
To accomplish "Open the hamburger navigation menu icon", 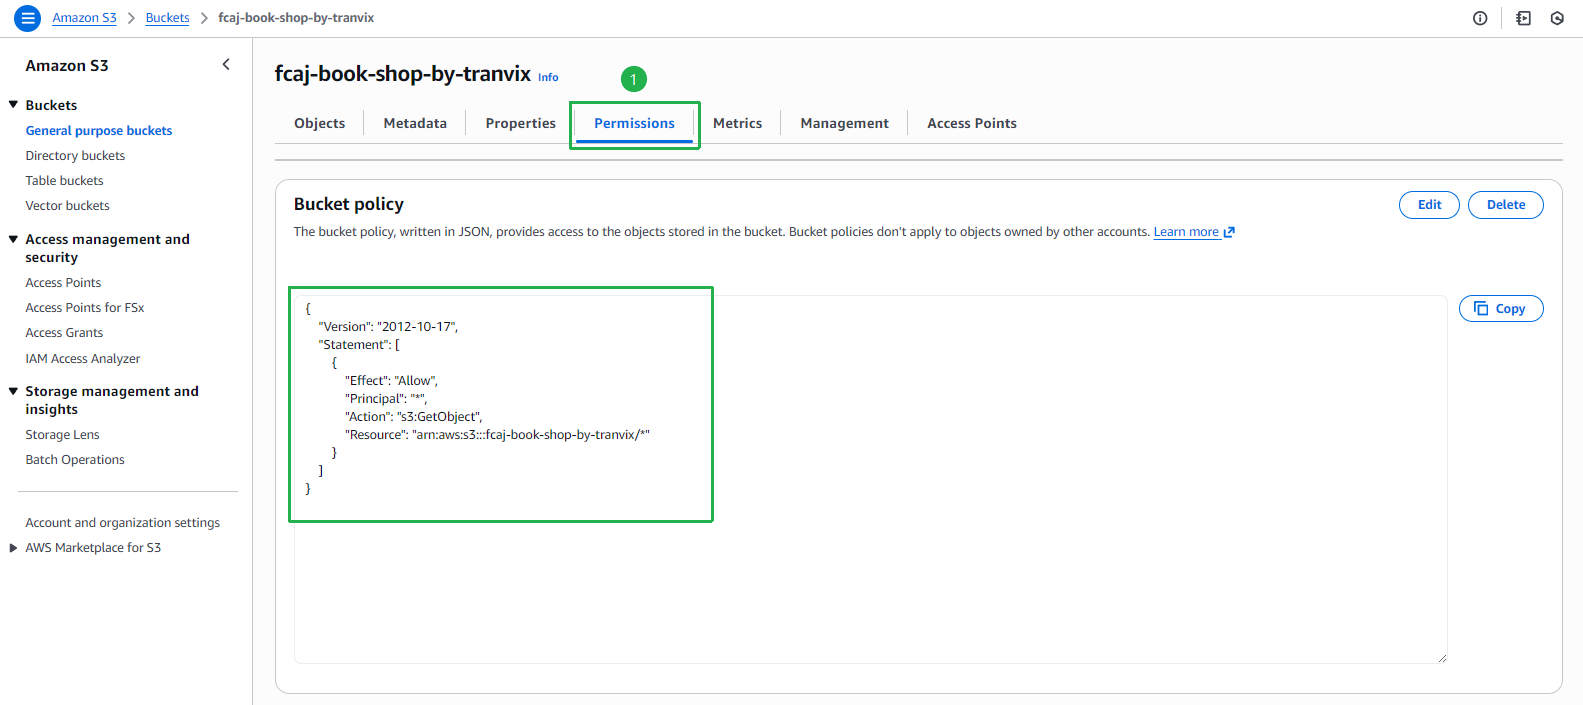I will pyautogui.click(x=28, y=18).
